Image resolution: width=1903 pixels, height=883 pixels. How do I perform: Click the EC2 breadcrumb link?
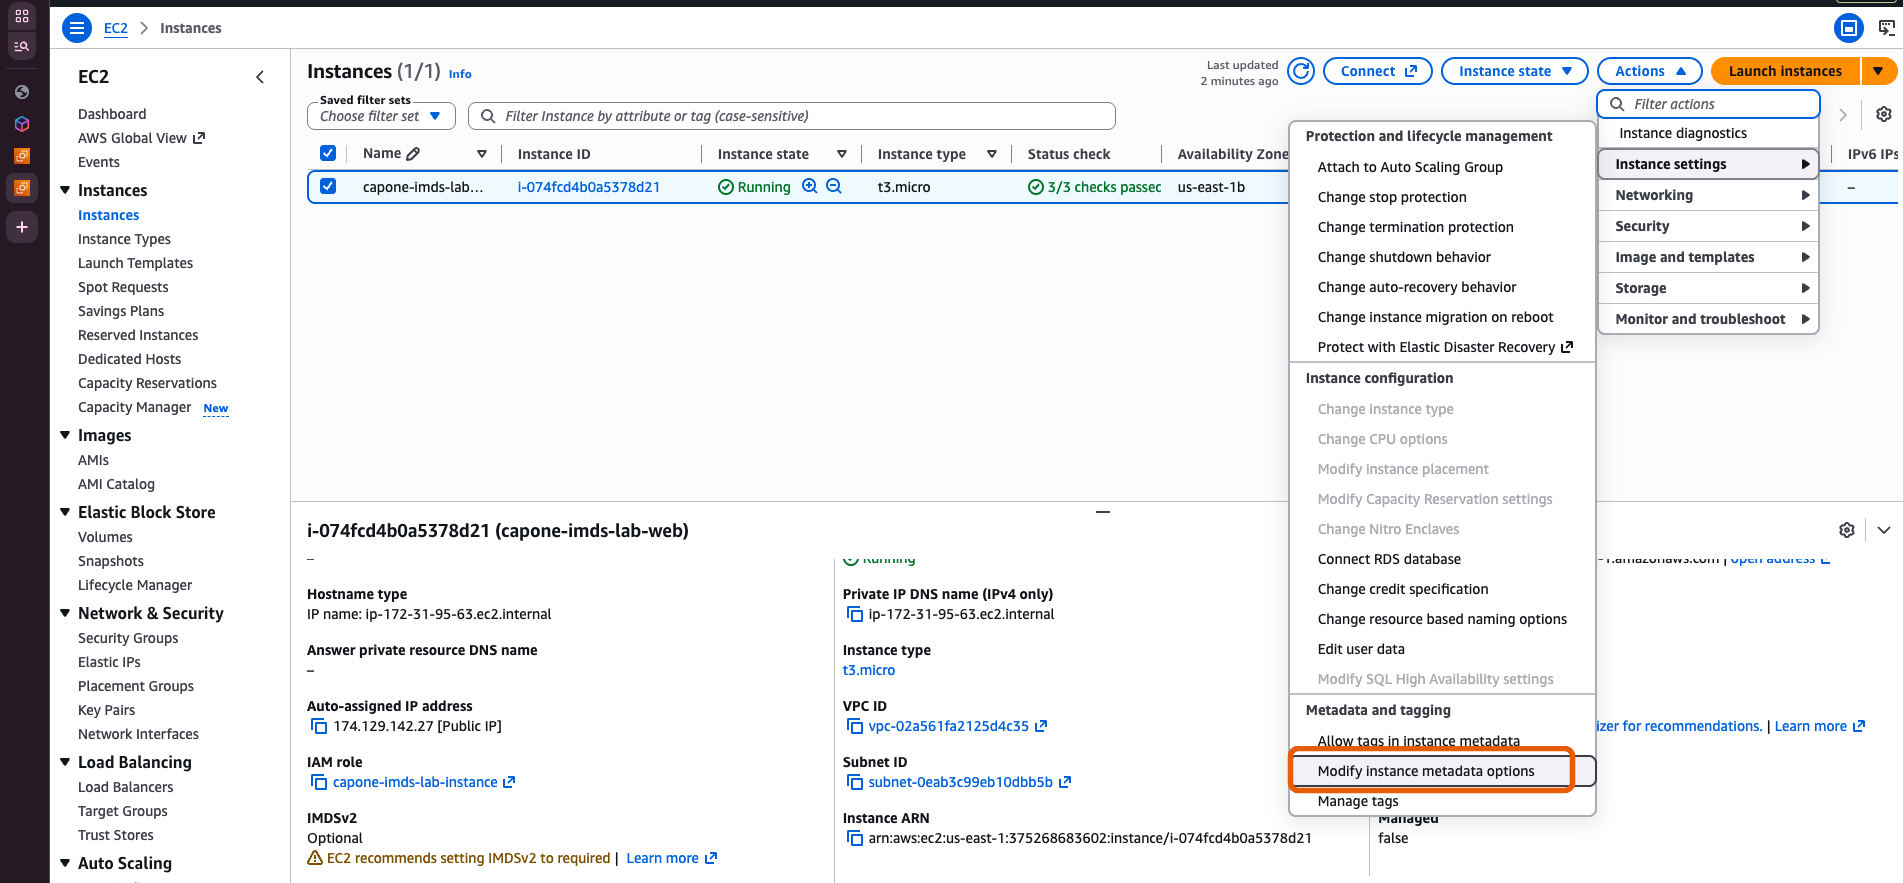pos(116,28)
